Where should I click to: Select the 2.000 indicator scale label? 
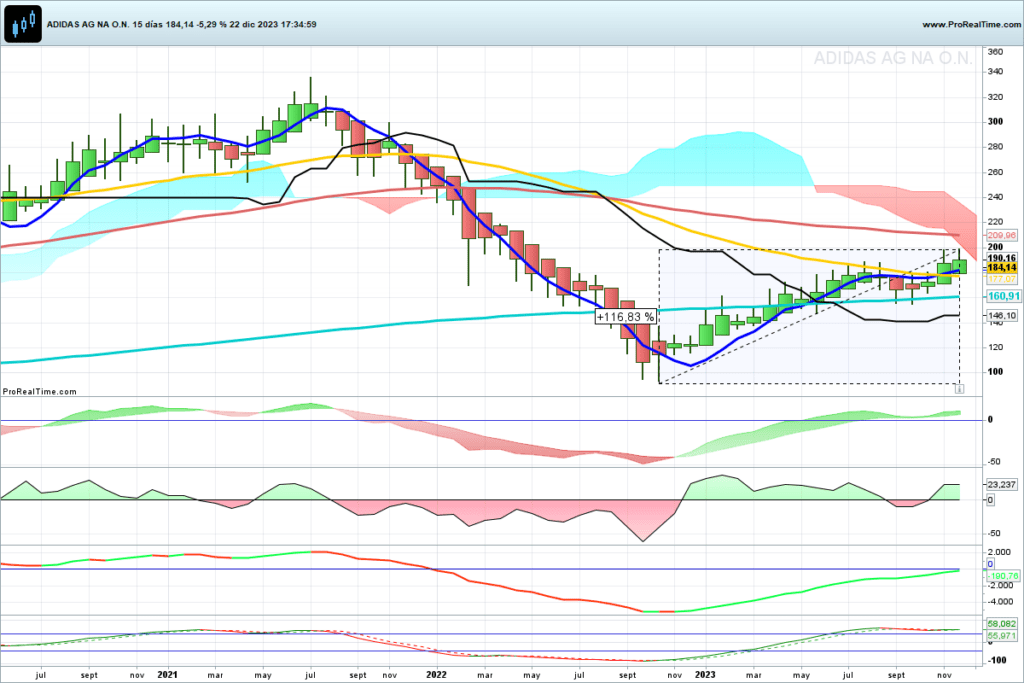(x=999, y=552)
